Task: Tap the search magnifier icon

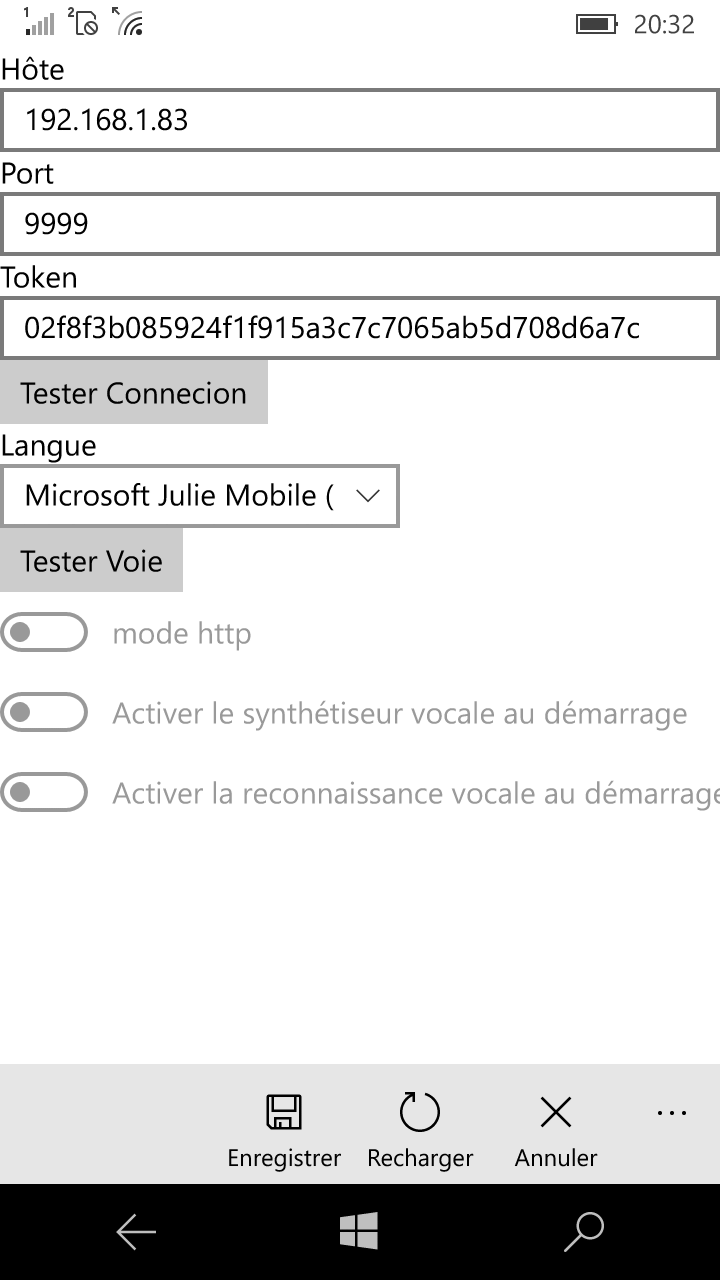Action: (584, 1232)
